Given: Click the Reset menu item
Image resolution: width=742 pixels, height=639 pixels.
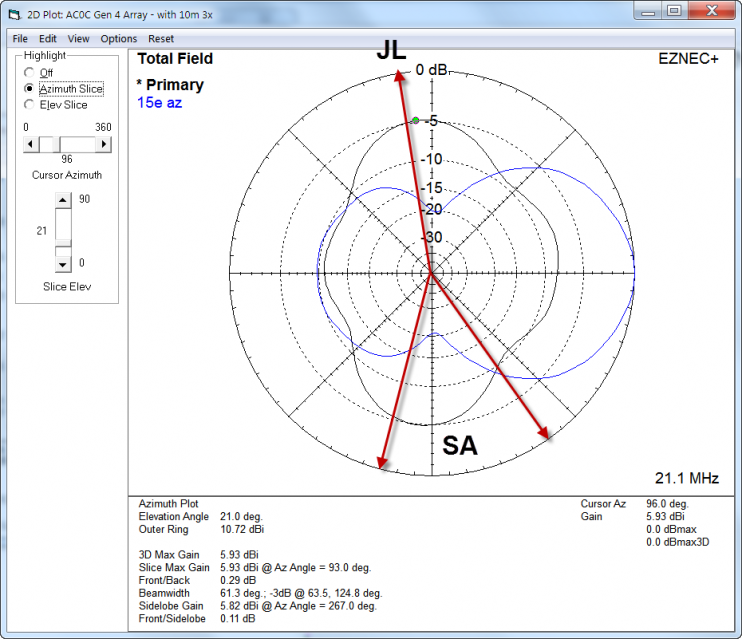Looking at the screenshot, I should [161, 39].
